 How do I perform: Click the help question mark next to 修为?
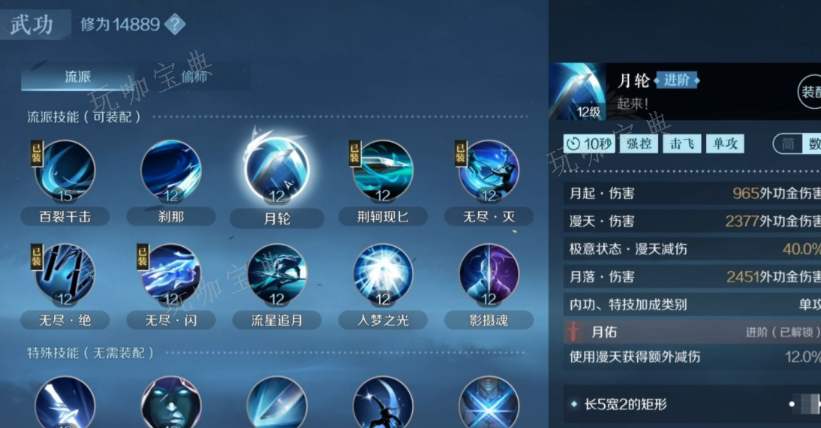(x=175, y=24)
